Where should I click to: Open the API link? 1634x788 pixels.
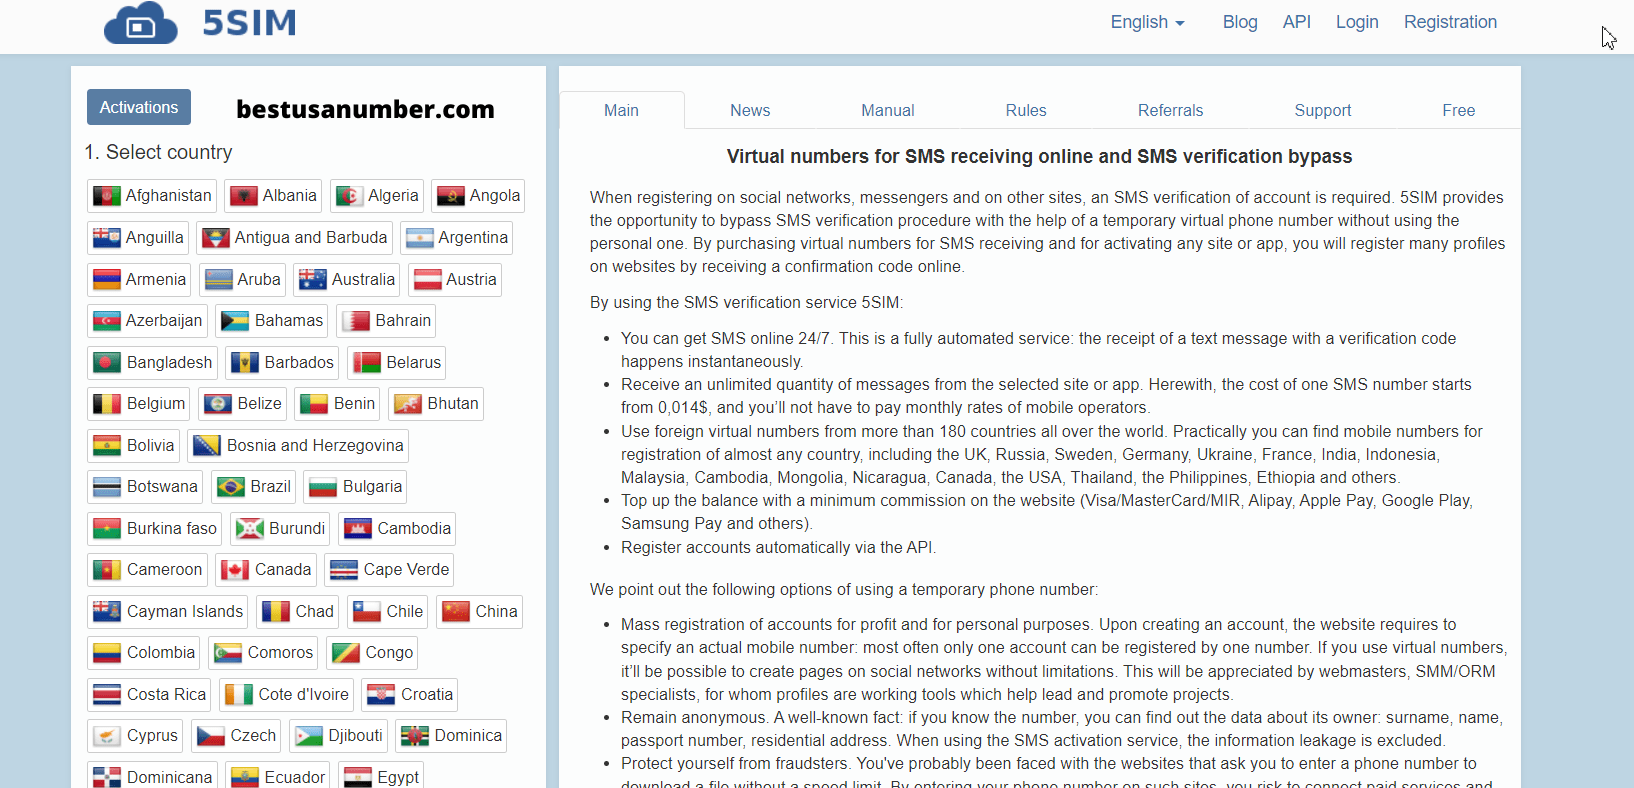point(1296,22)
